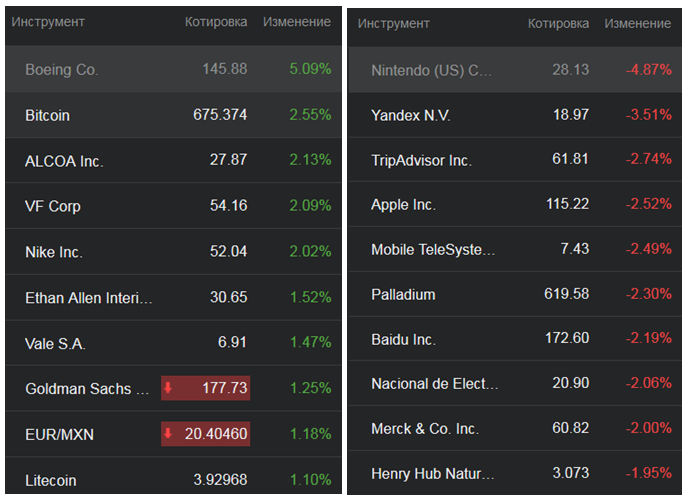Viewport: 688px width, 501px height.
Task: Click the red down arrow beside EUR/MXN quote
Action: point(169,434)
